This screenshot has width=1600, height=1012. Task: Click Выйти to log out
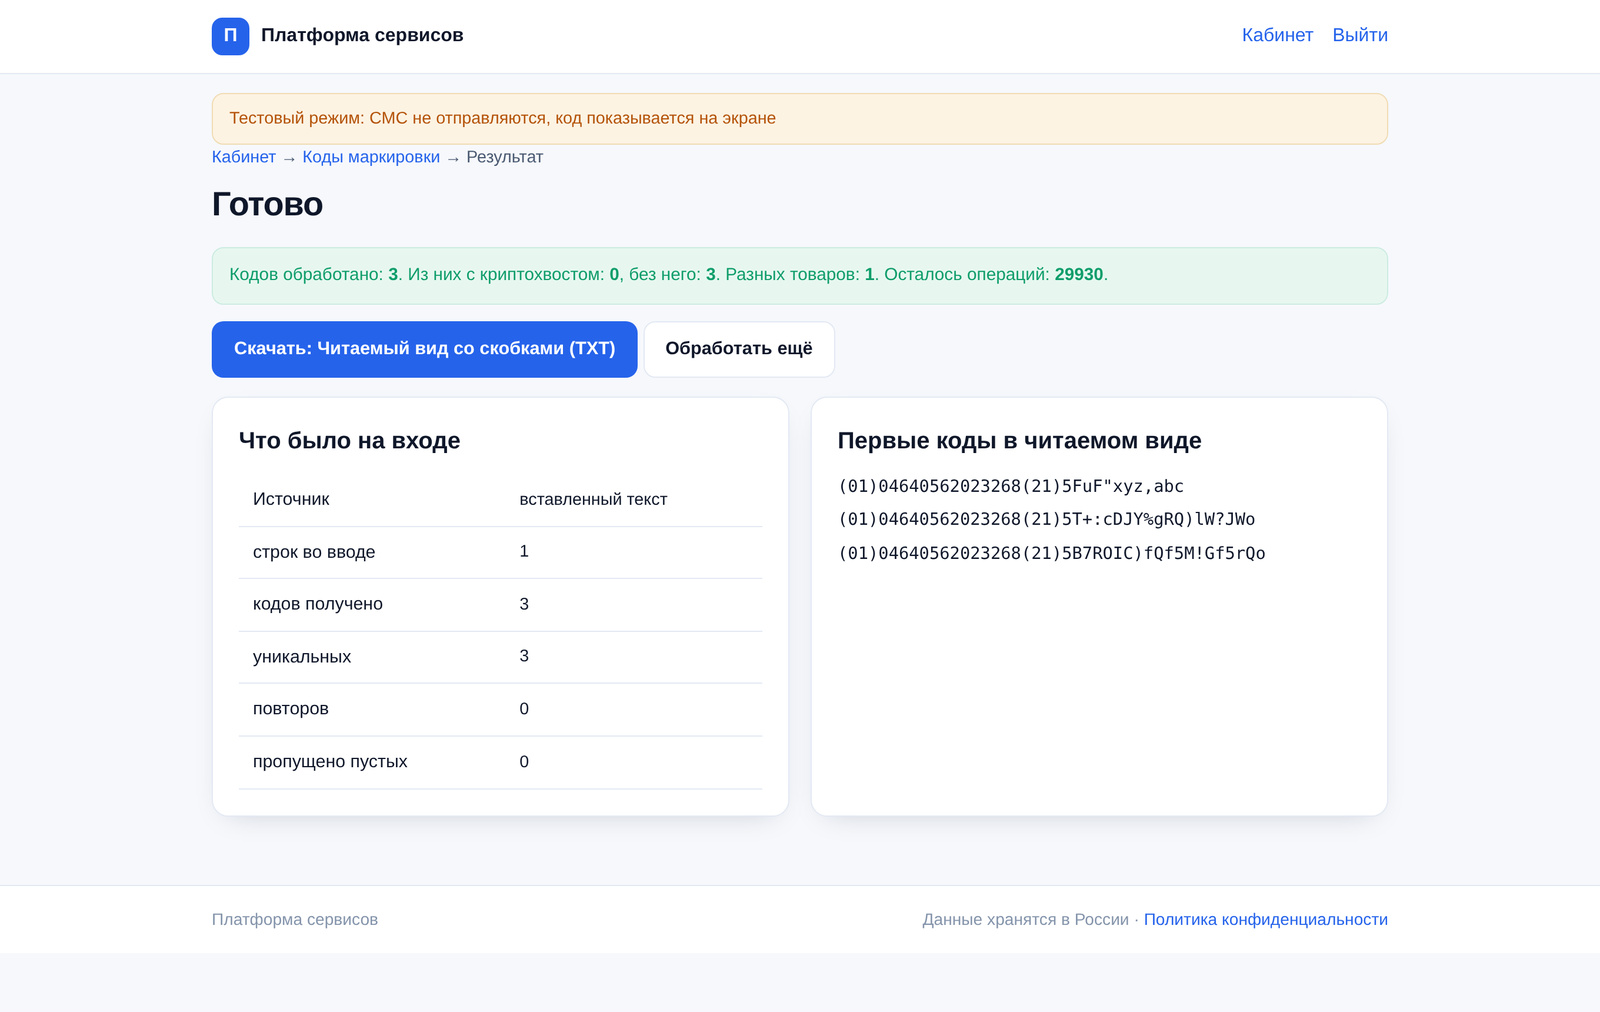click(x=1360, y=35)
